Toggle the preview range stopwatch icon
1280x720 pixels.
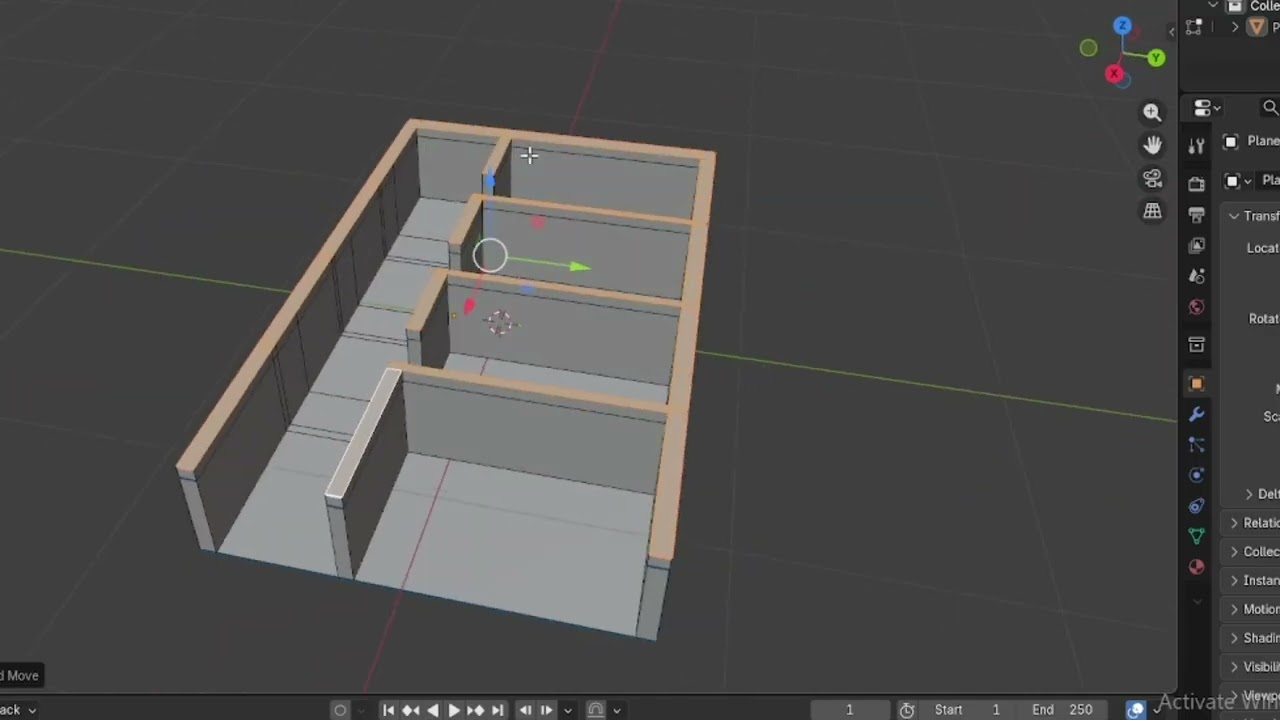pyautogui.click(x=906, y=710)
